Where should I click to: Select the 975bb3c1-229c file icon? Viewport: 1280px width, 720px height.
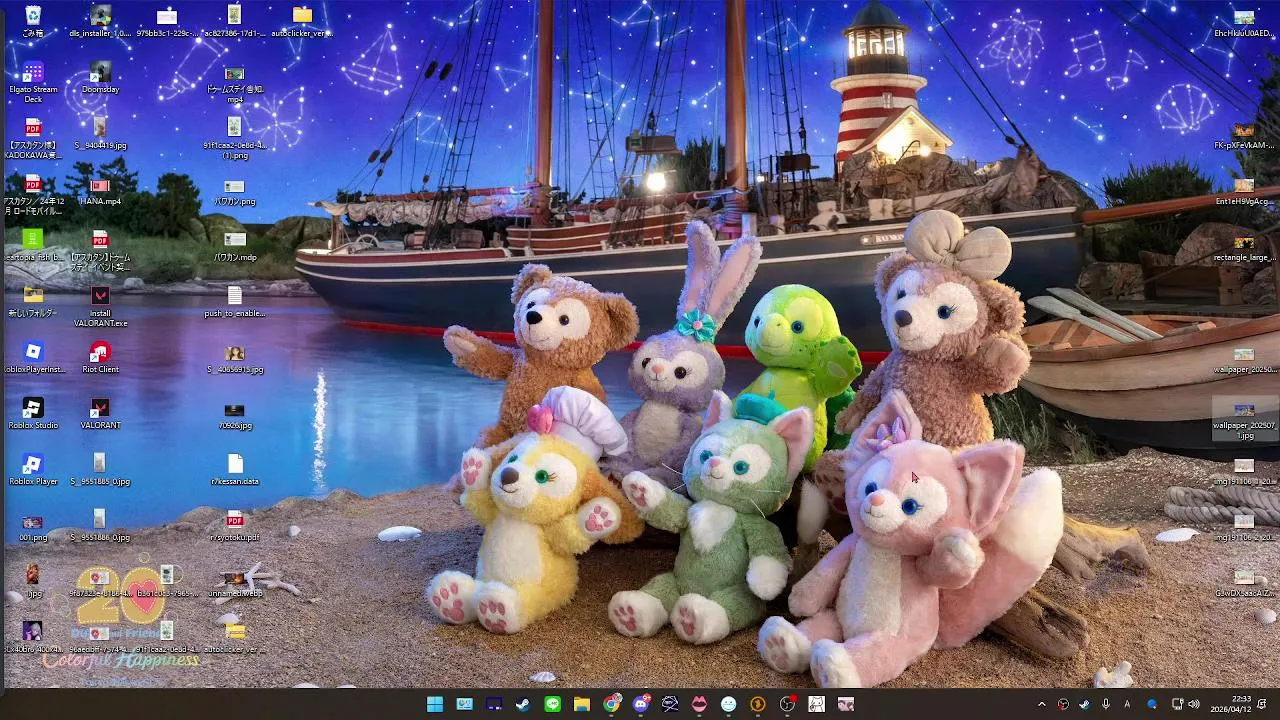(x=167, y=21)
